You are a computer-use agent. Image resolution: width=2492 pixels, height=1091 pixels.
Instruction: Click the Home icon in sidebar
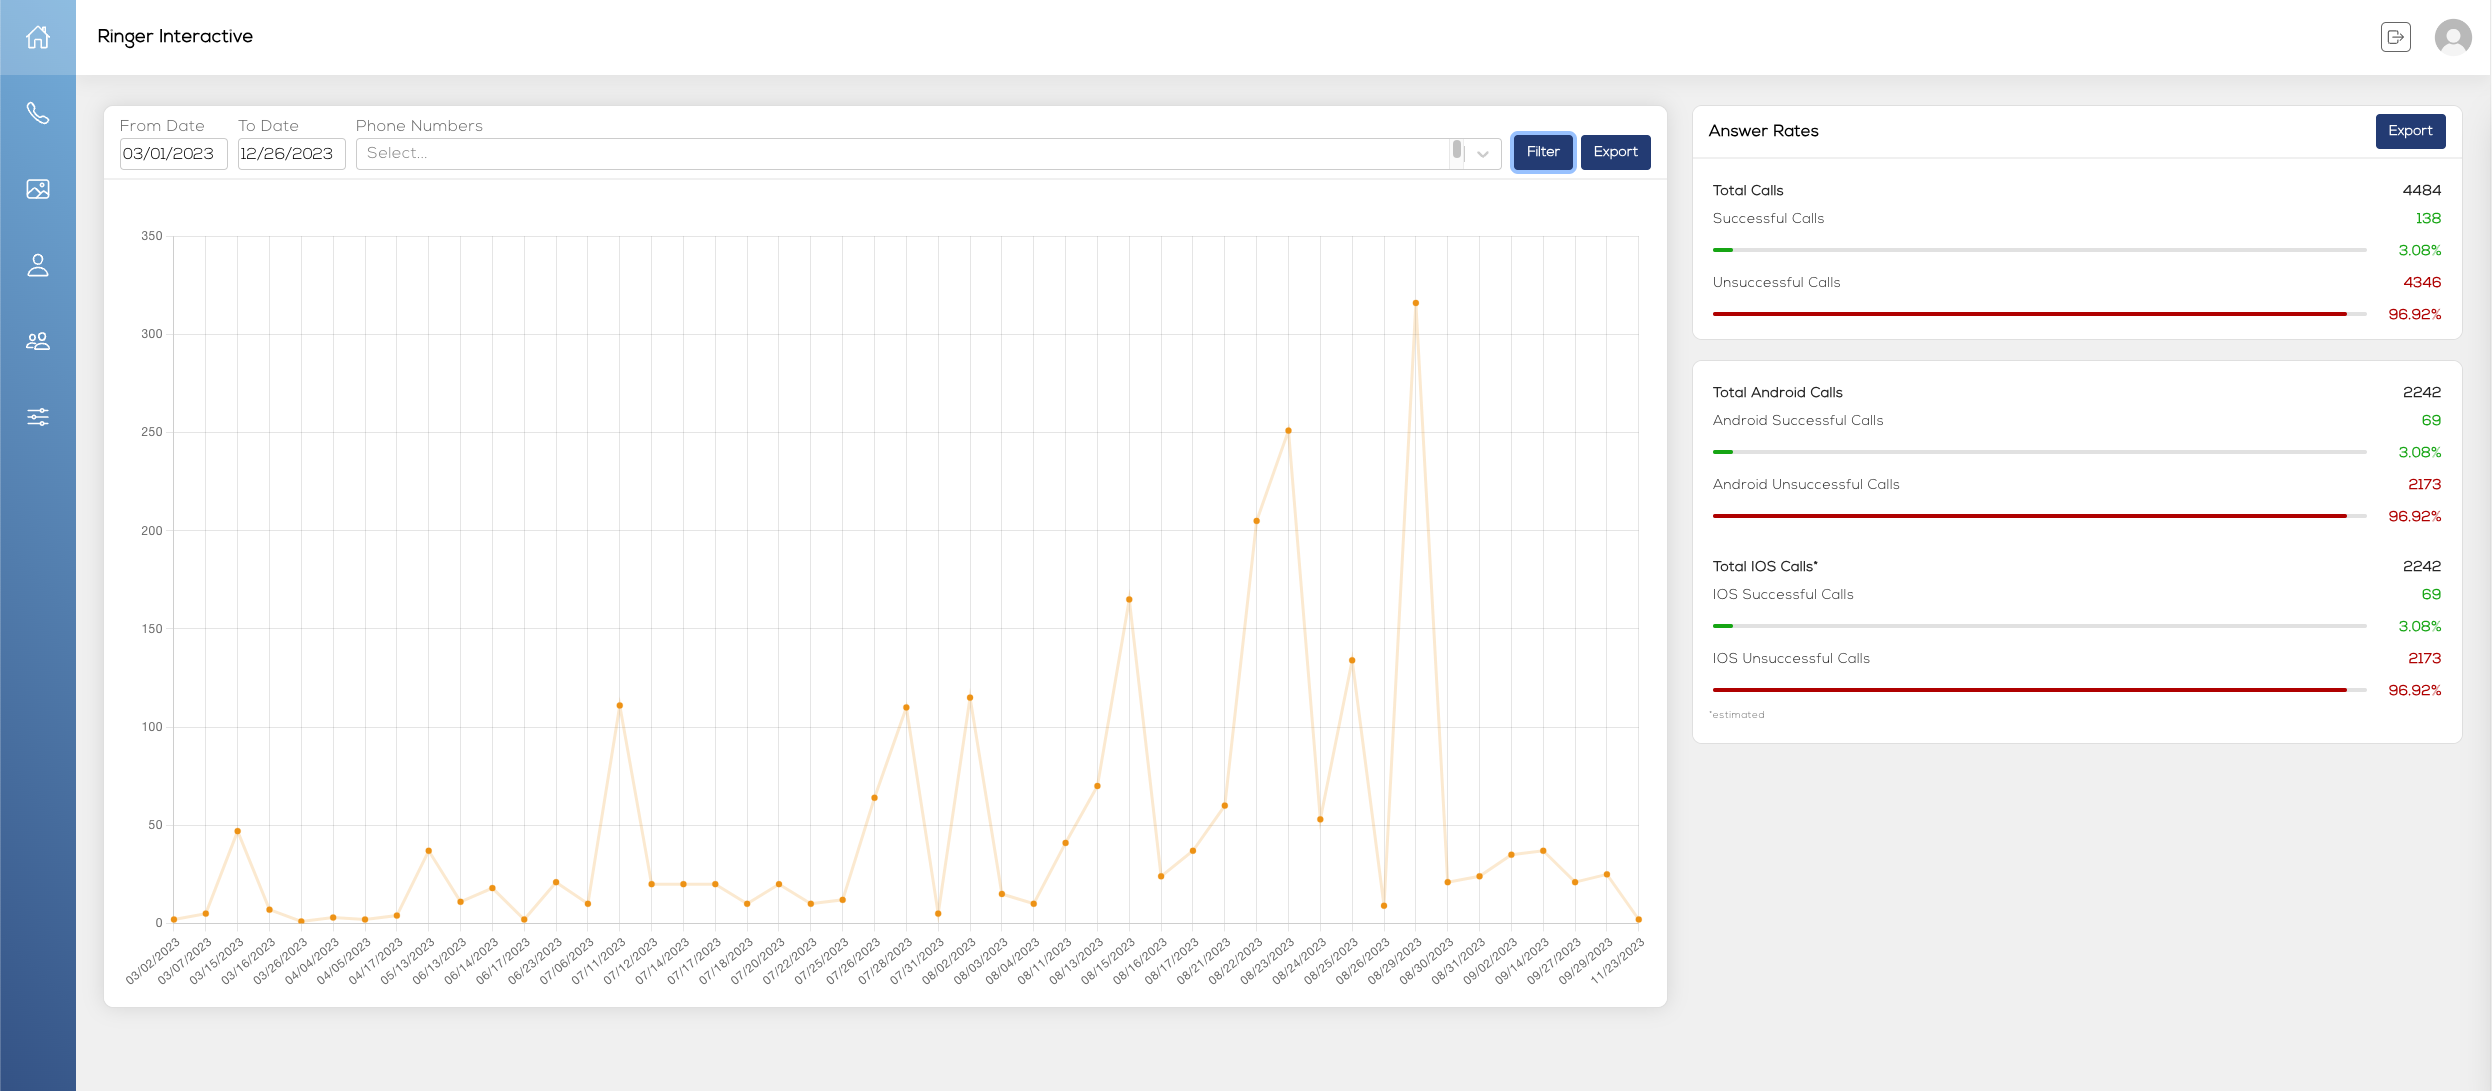(x=38, y=37)
